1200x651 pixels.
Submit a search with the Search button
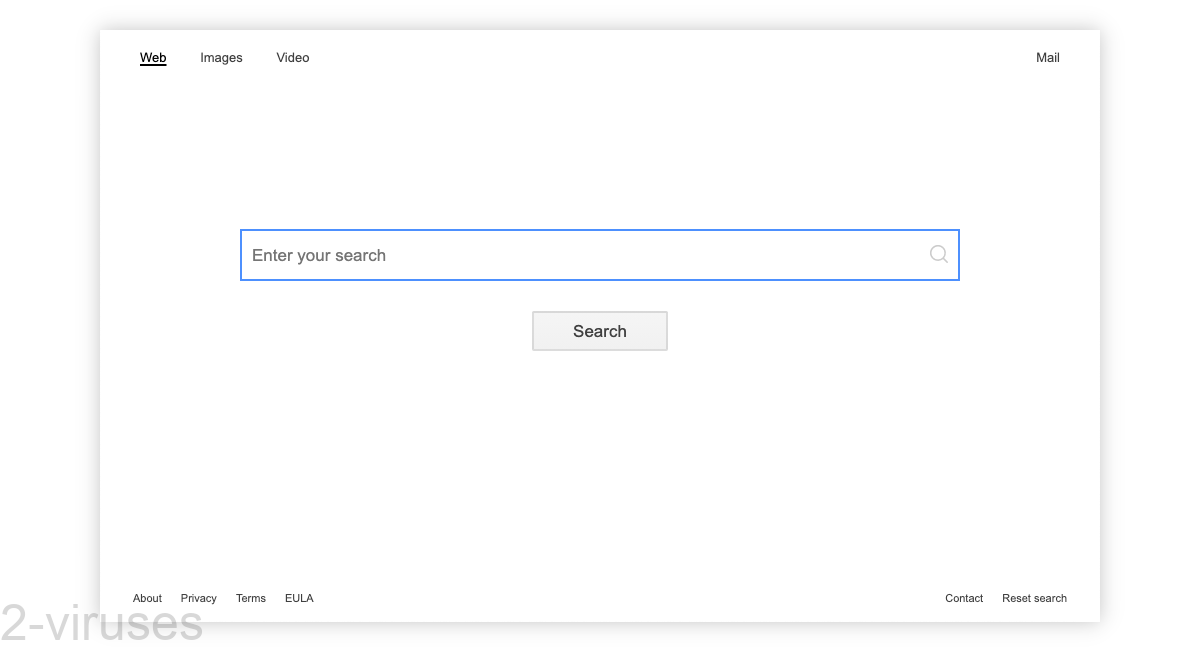pos(600,331)
